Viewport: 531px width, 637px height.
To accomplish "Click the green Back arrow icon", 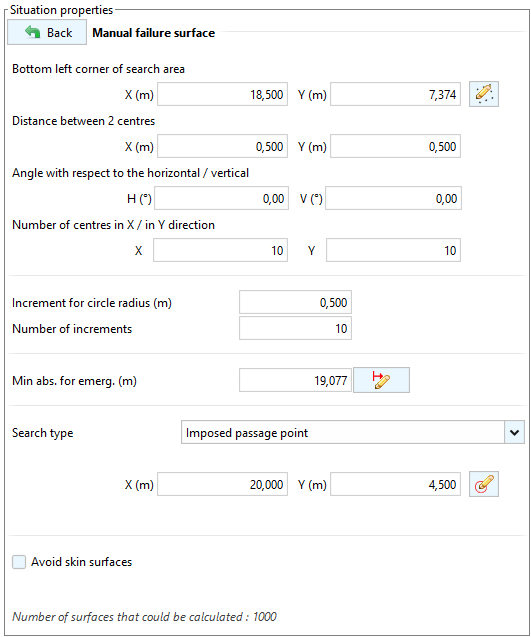I will 33,32.
